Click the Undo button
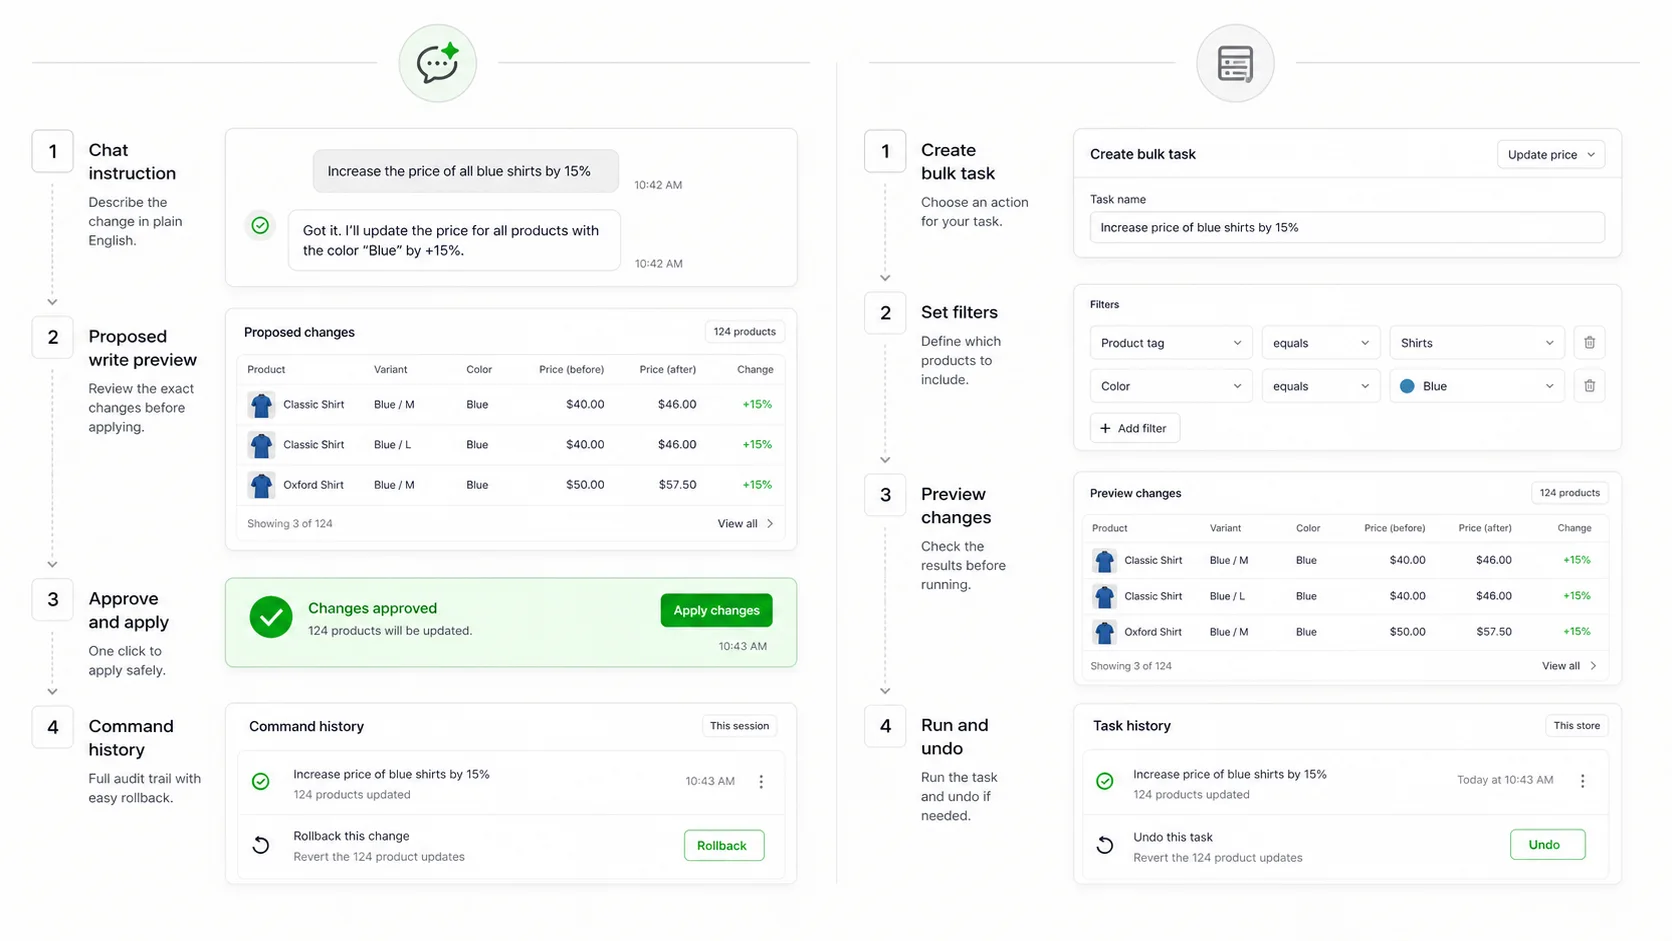This screenshot has height=941, width=1672. 1547,844
